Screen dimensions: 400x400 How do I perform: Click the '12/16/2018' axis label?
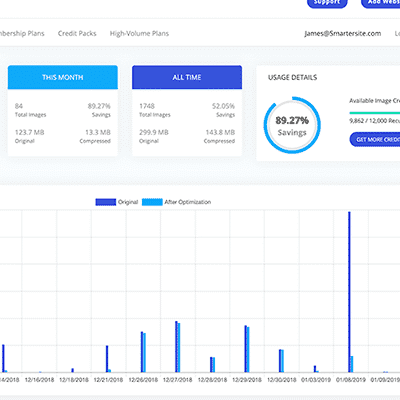pyautogui.click(x=39, y=380)
